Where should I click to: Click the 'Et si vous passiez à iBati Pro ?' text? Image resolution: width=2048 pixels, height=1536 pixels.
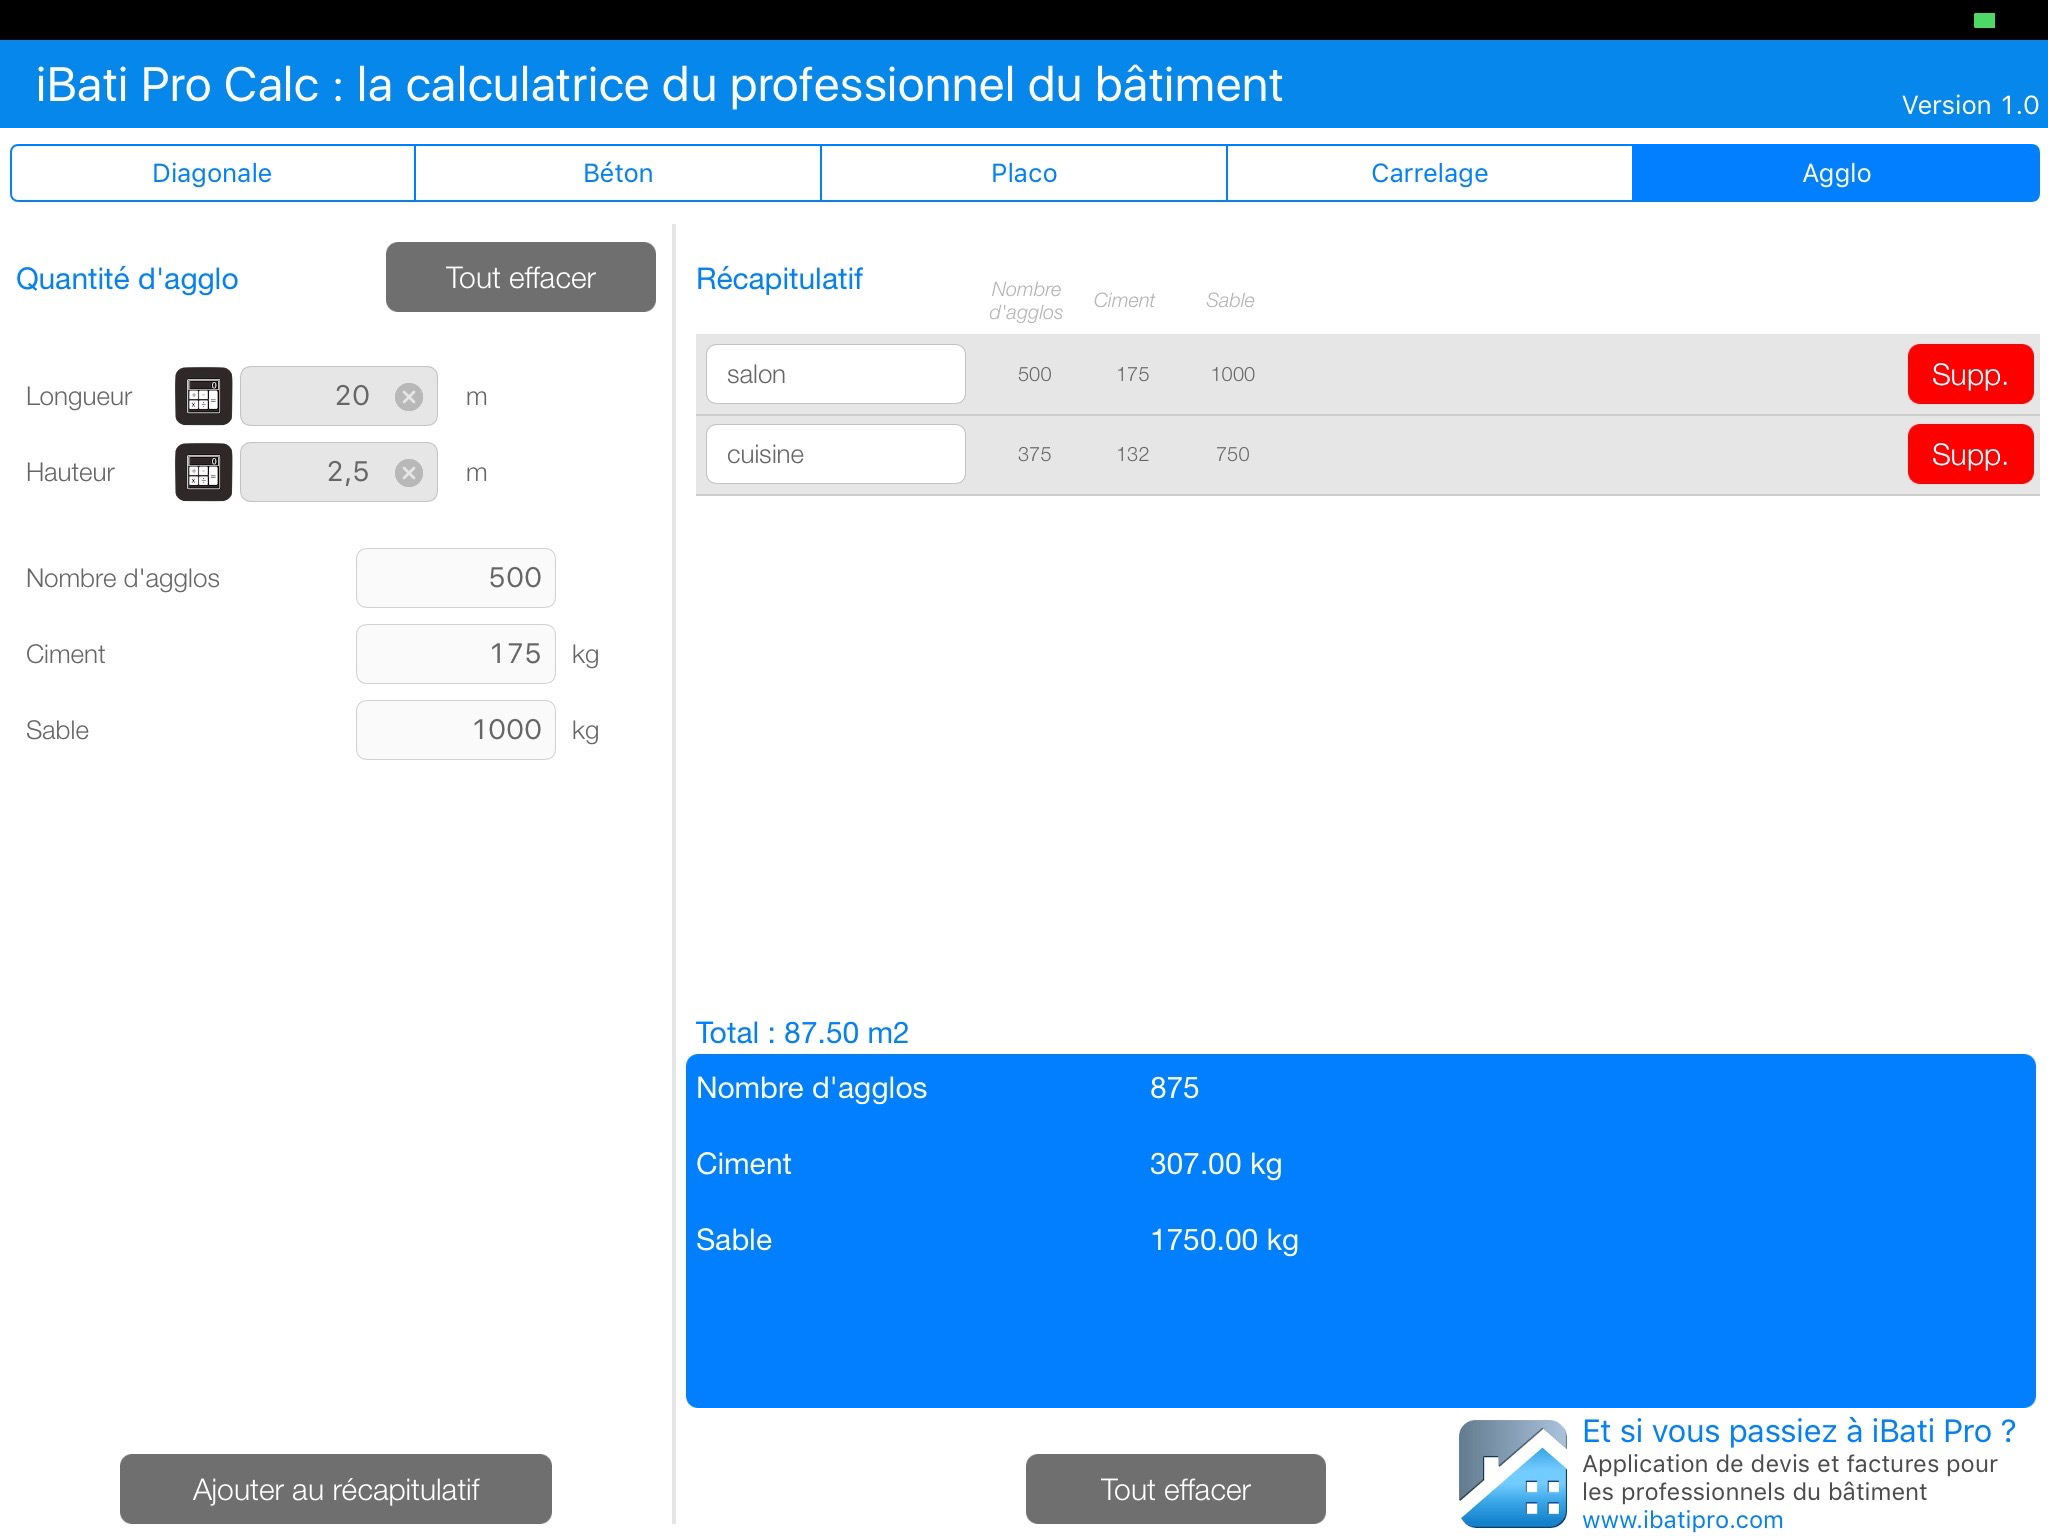point(1799,1431)
